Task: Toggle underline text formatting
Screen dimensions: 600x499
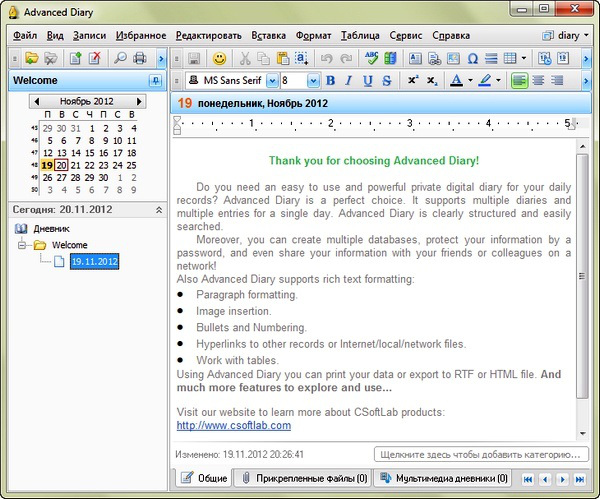Action: [368, 80]
